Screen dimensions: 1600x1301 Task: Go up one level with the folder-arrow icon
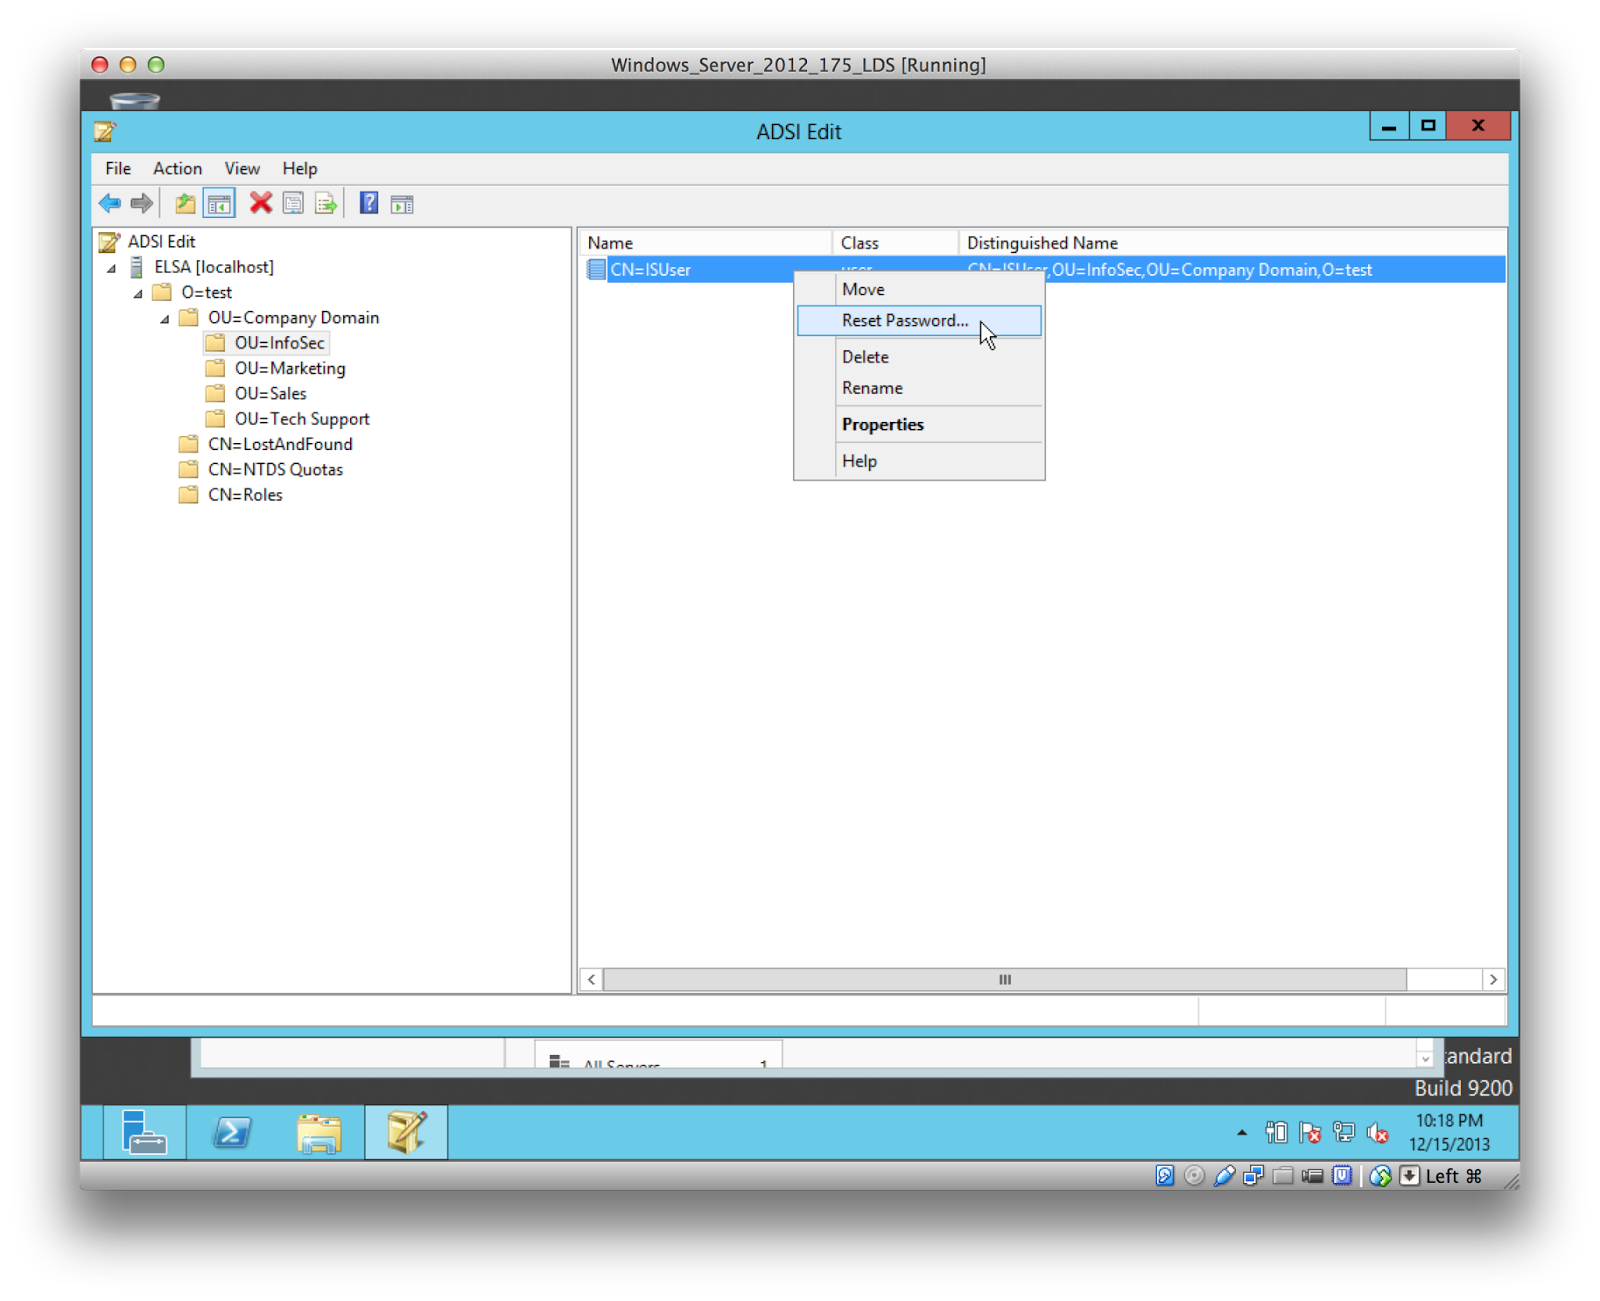[x=185, y=204]
